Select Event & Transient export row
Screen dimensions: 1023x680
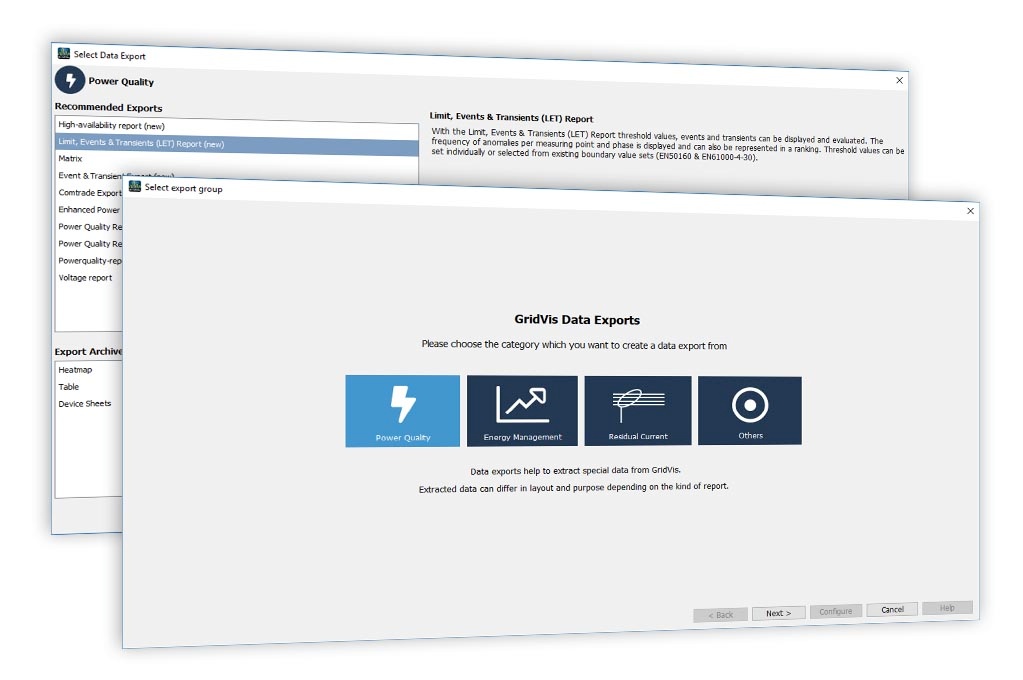tap(89, 176)
